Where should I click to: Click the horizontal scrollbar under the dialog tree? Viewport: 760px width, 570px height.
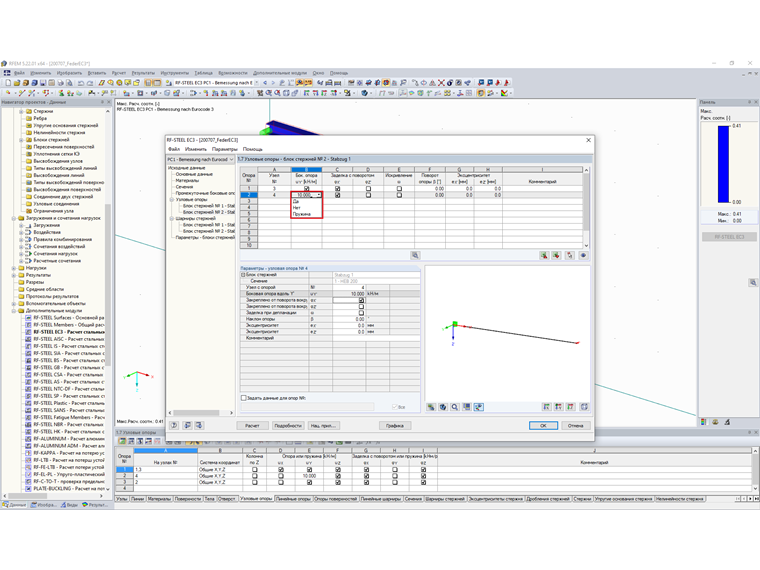pos(201,413)
